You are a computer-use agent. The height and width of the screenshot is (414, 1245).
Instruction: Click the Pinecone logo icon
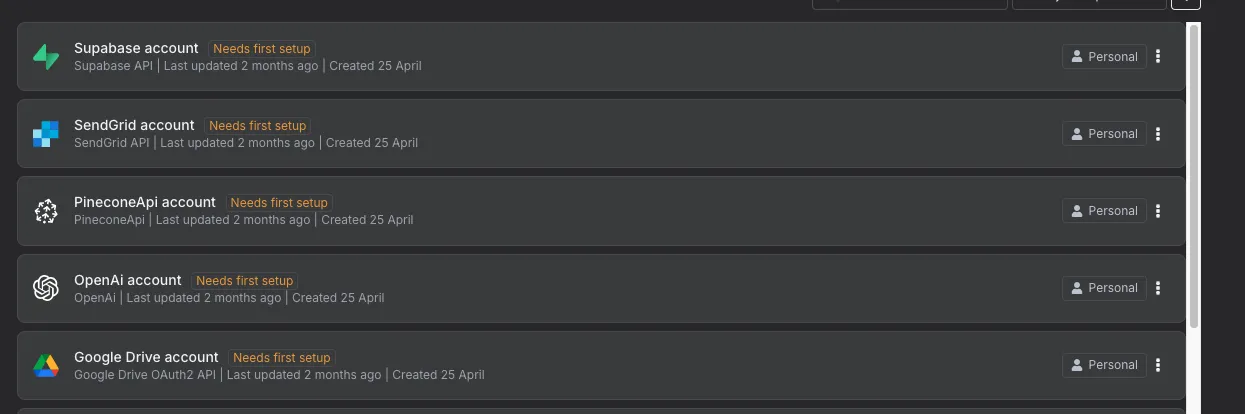coord(46,211)
